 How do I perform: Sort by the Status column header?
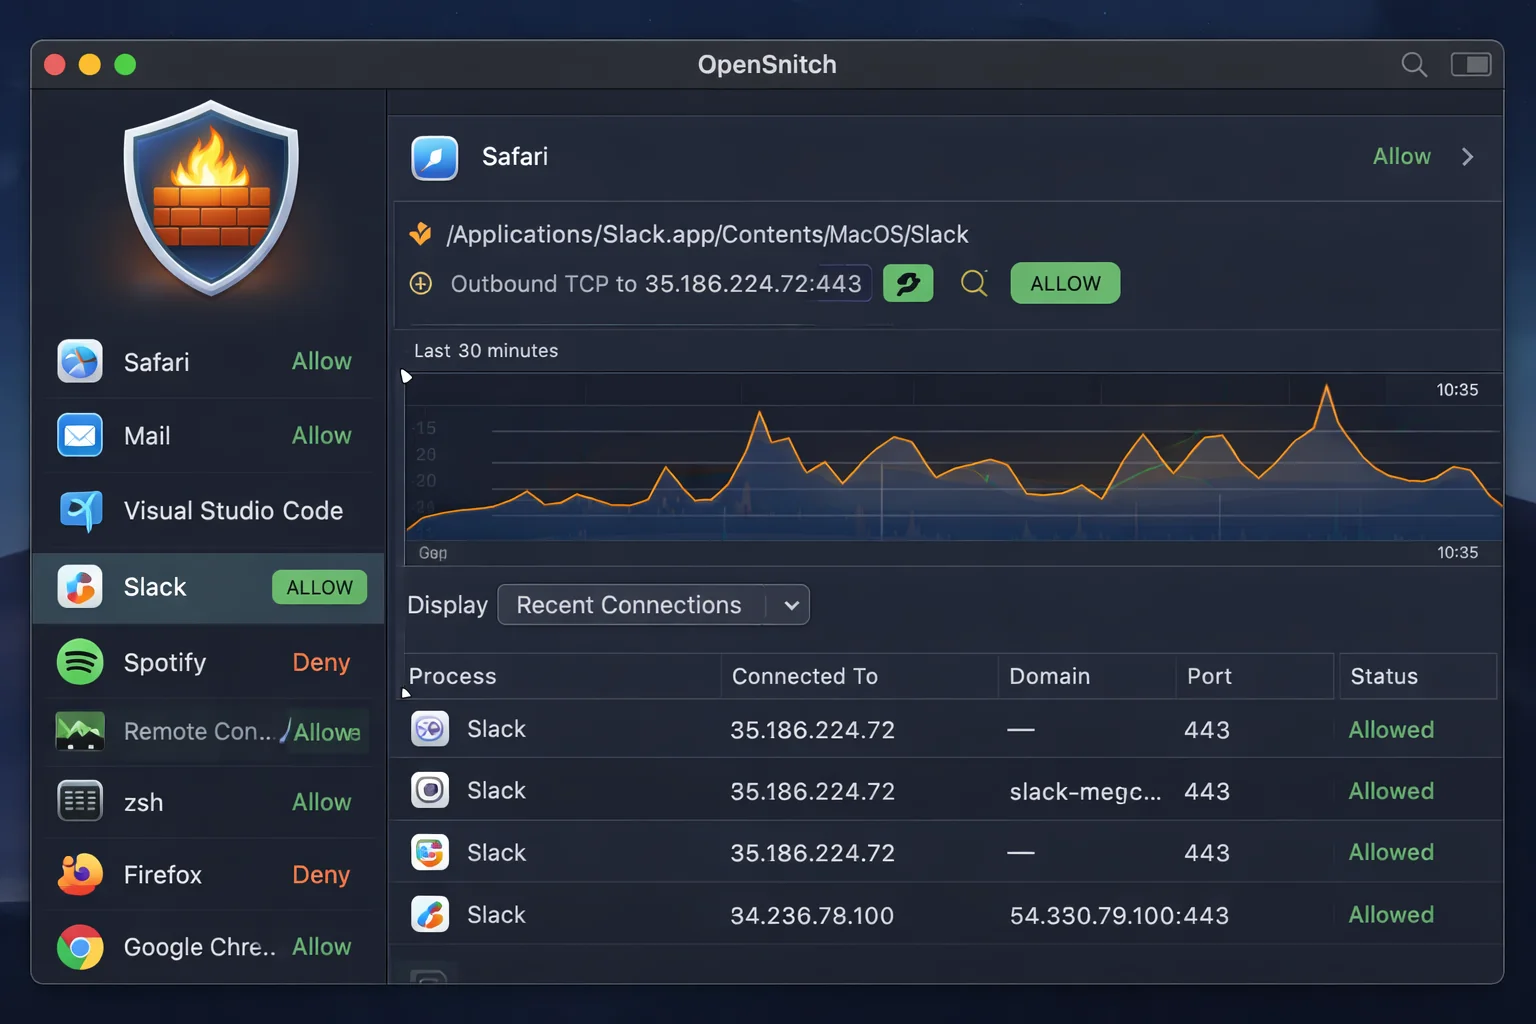tap(1384, 676)
